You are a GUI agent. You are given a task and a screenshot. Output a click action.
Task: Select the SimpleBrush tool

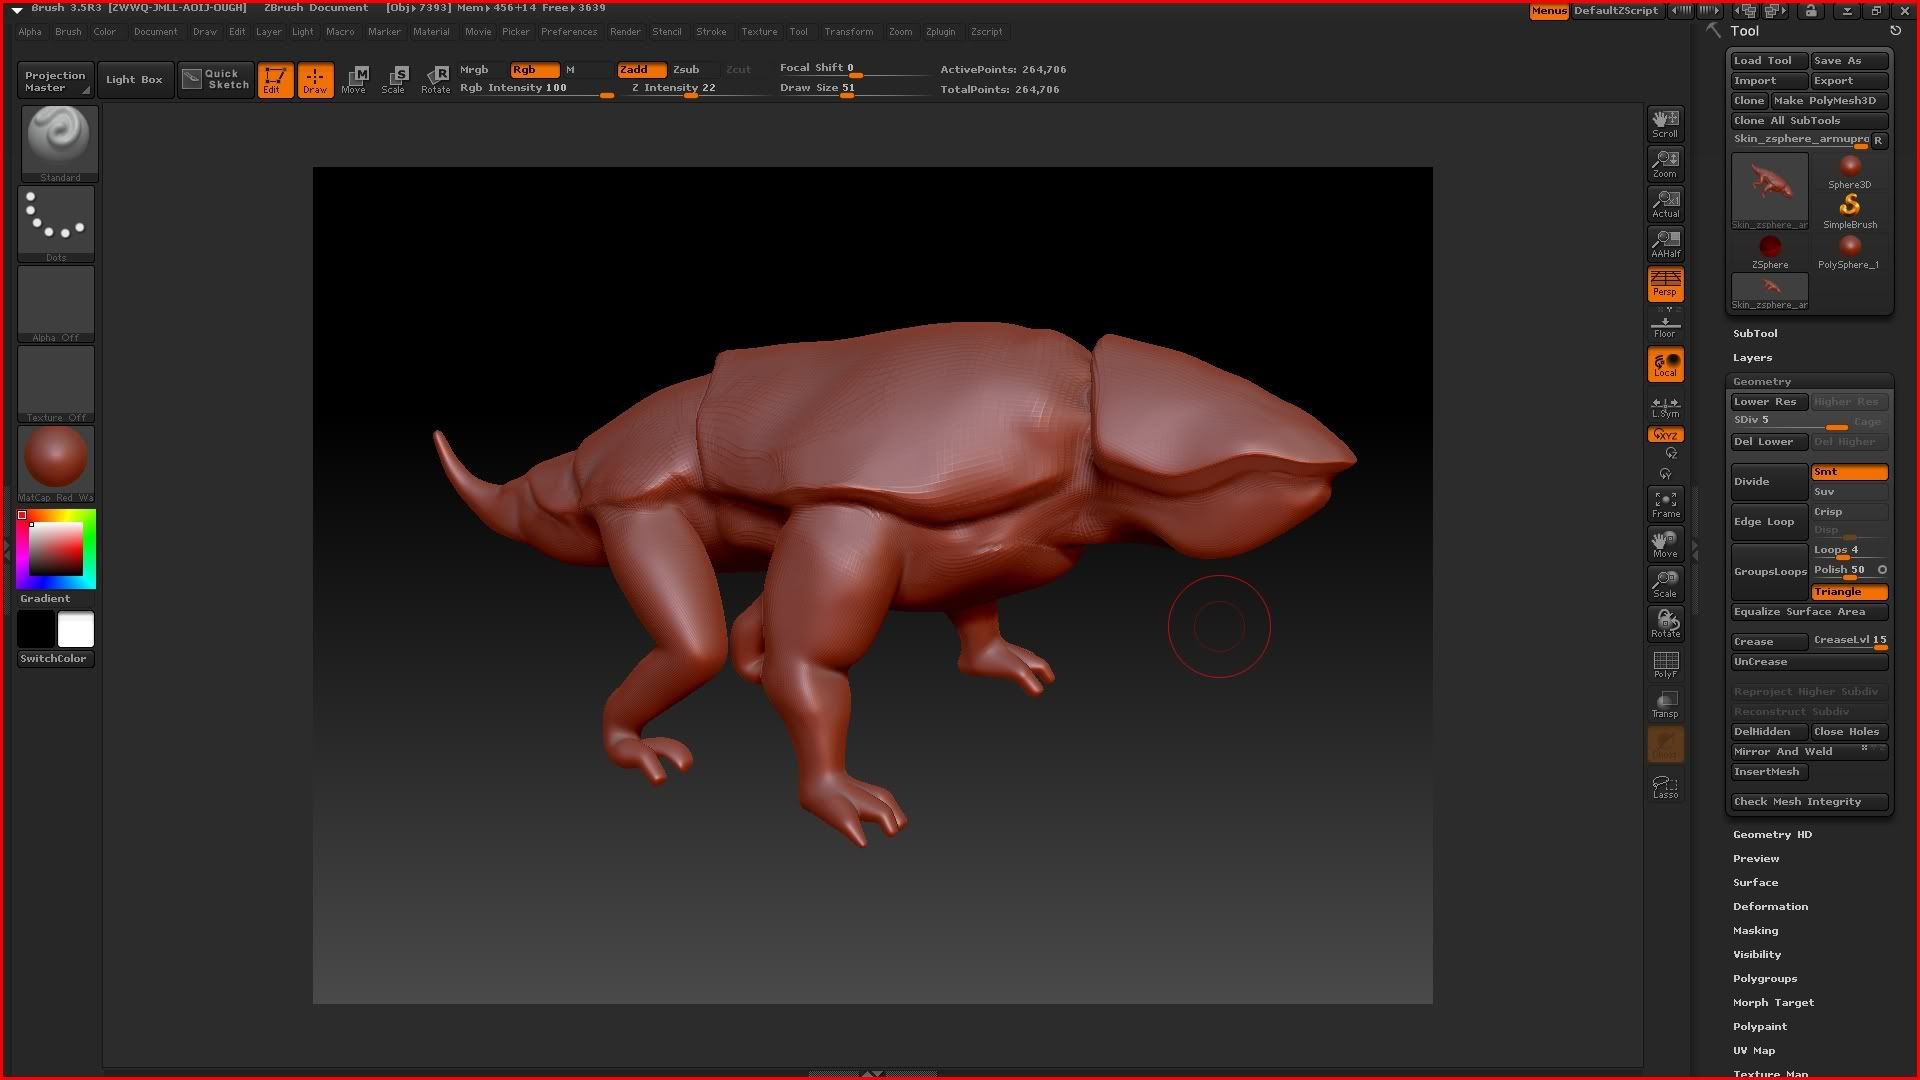[1849, 211]
